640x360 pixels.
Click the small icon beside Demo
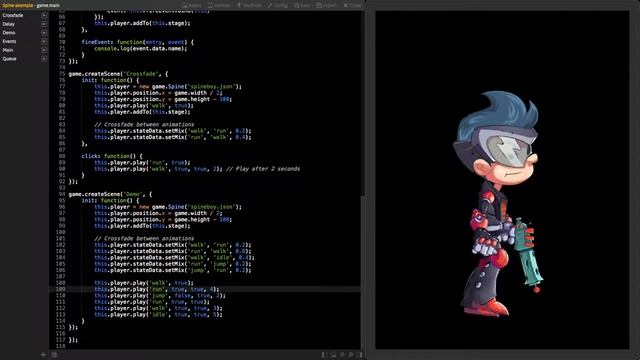pos(44,33)
